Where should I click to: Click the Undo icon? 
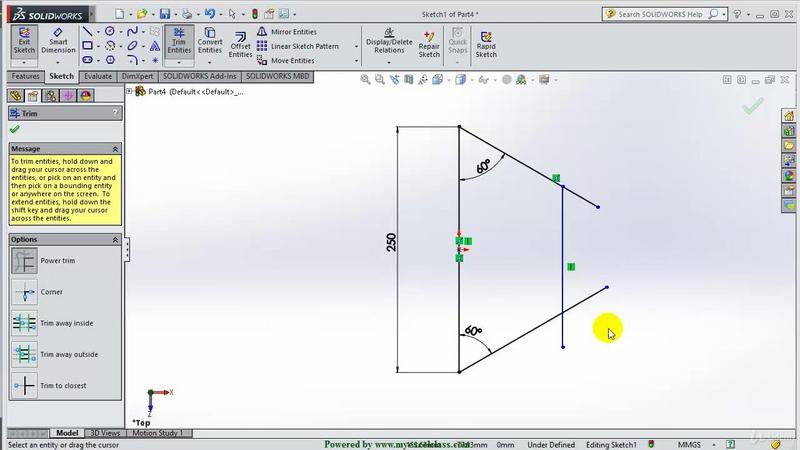210,14
